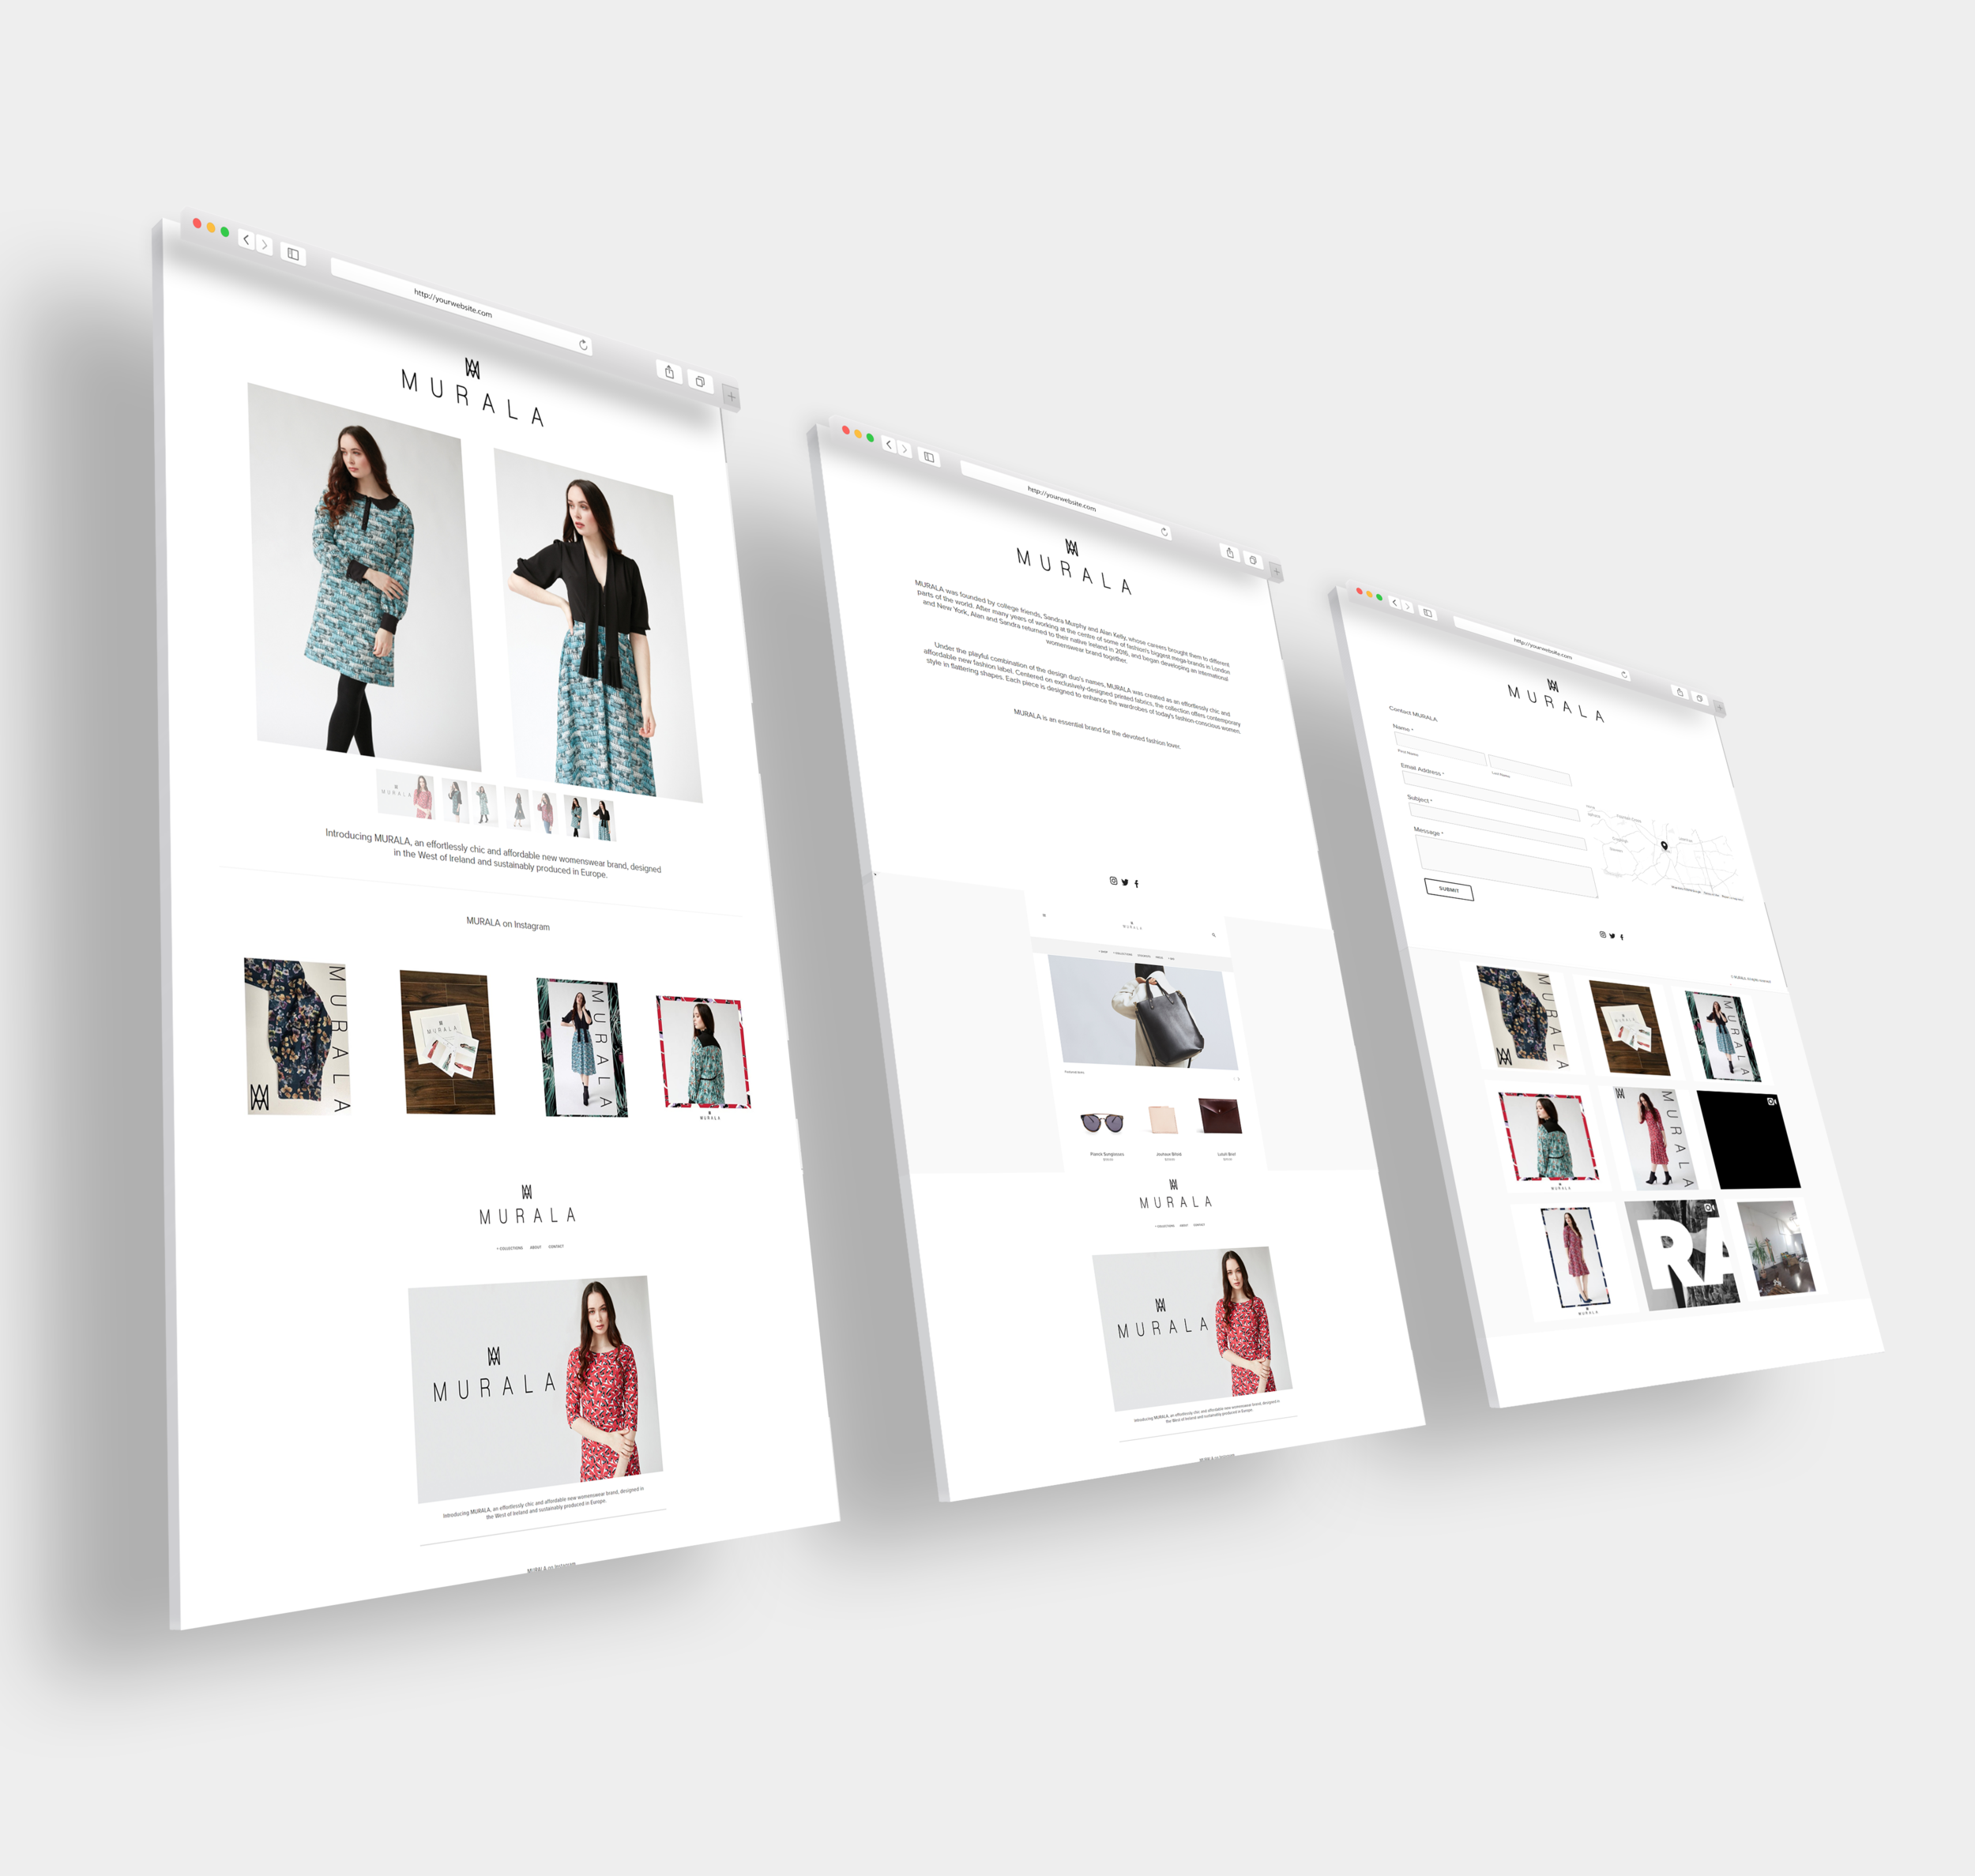Open Instagram icon in the middle window
Image resolution: width=1975 pixels, height=1876 pixels.
1113,881
